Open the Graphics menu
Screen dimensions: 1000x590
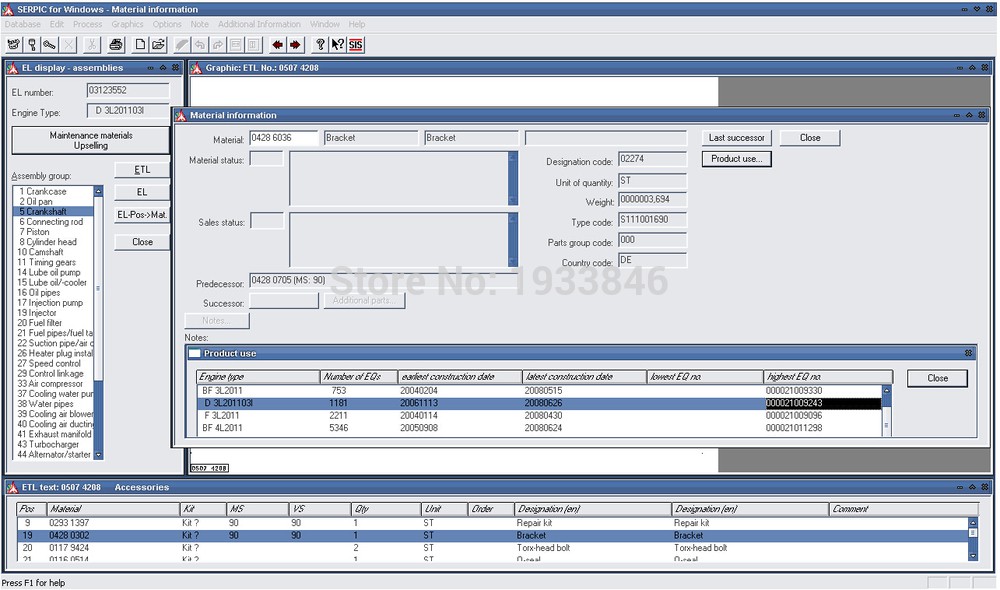click(x=127, y=24)
